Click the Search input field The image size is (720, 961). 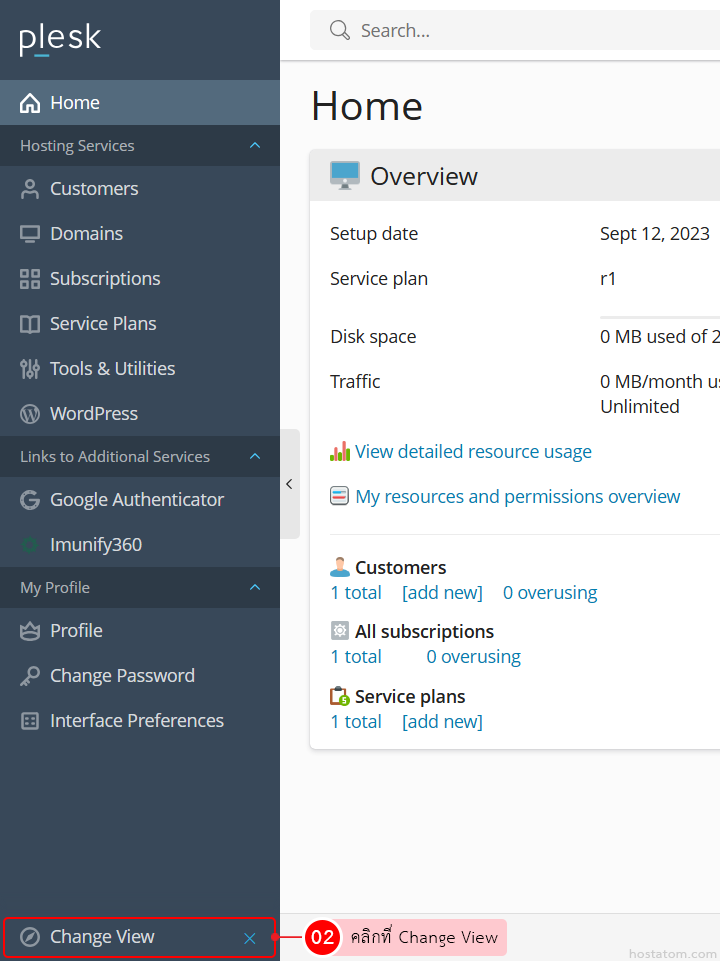(530, 31)
